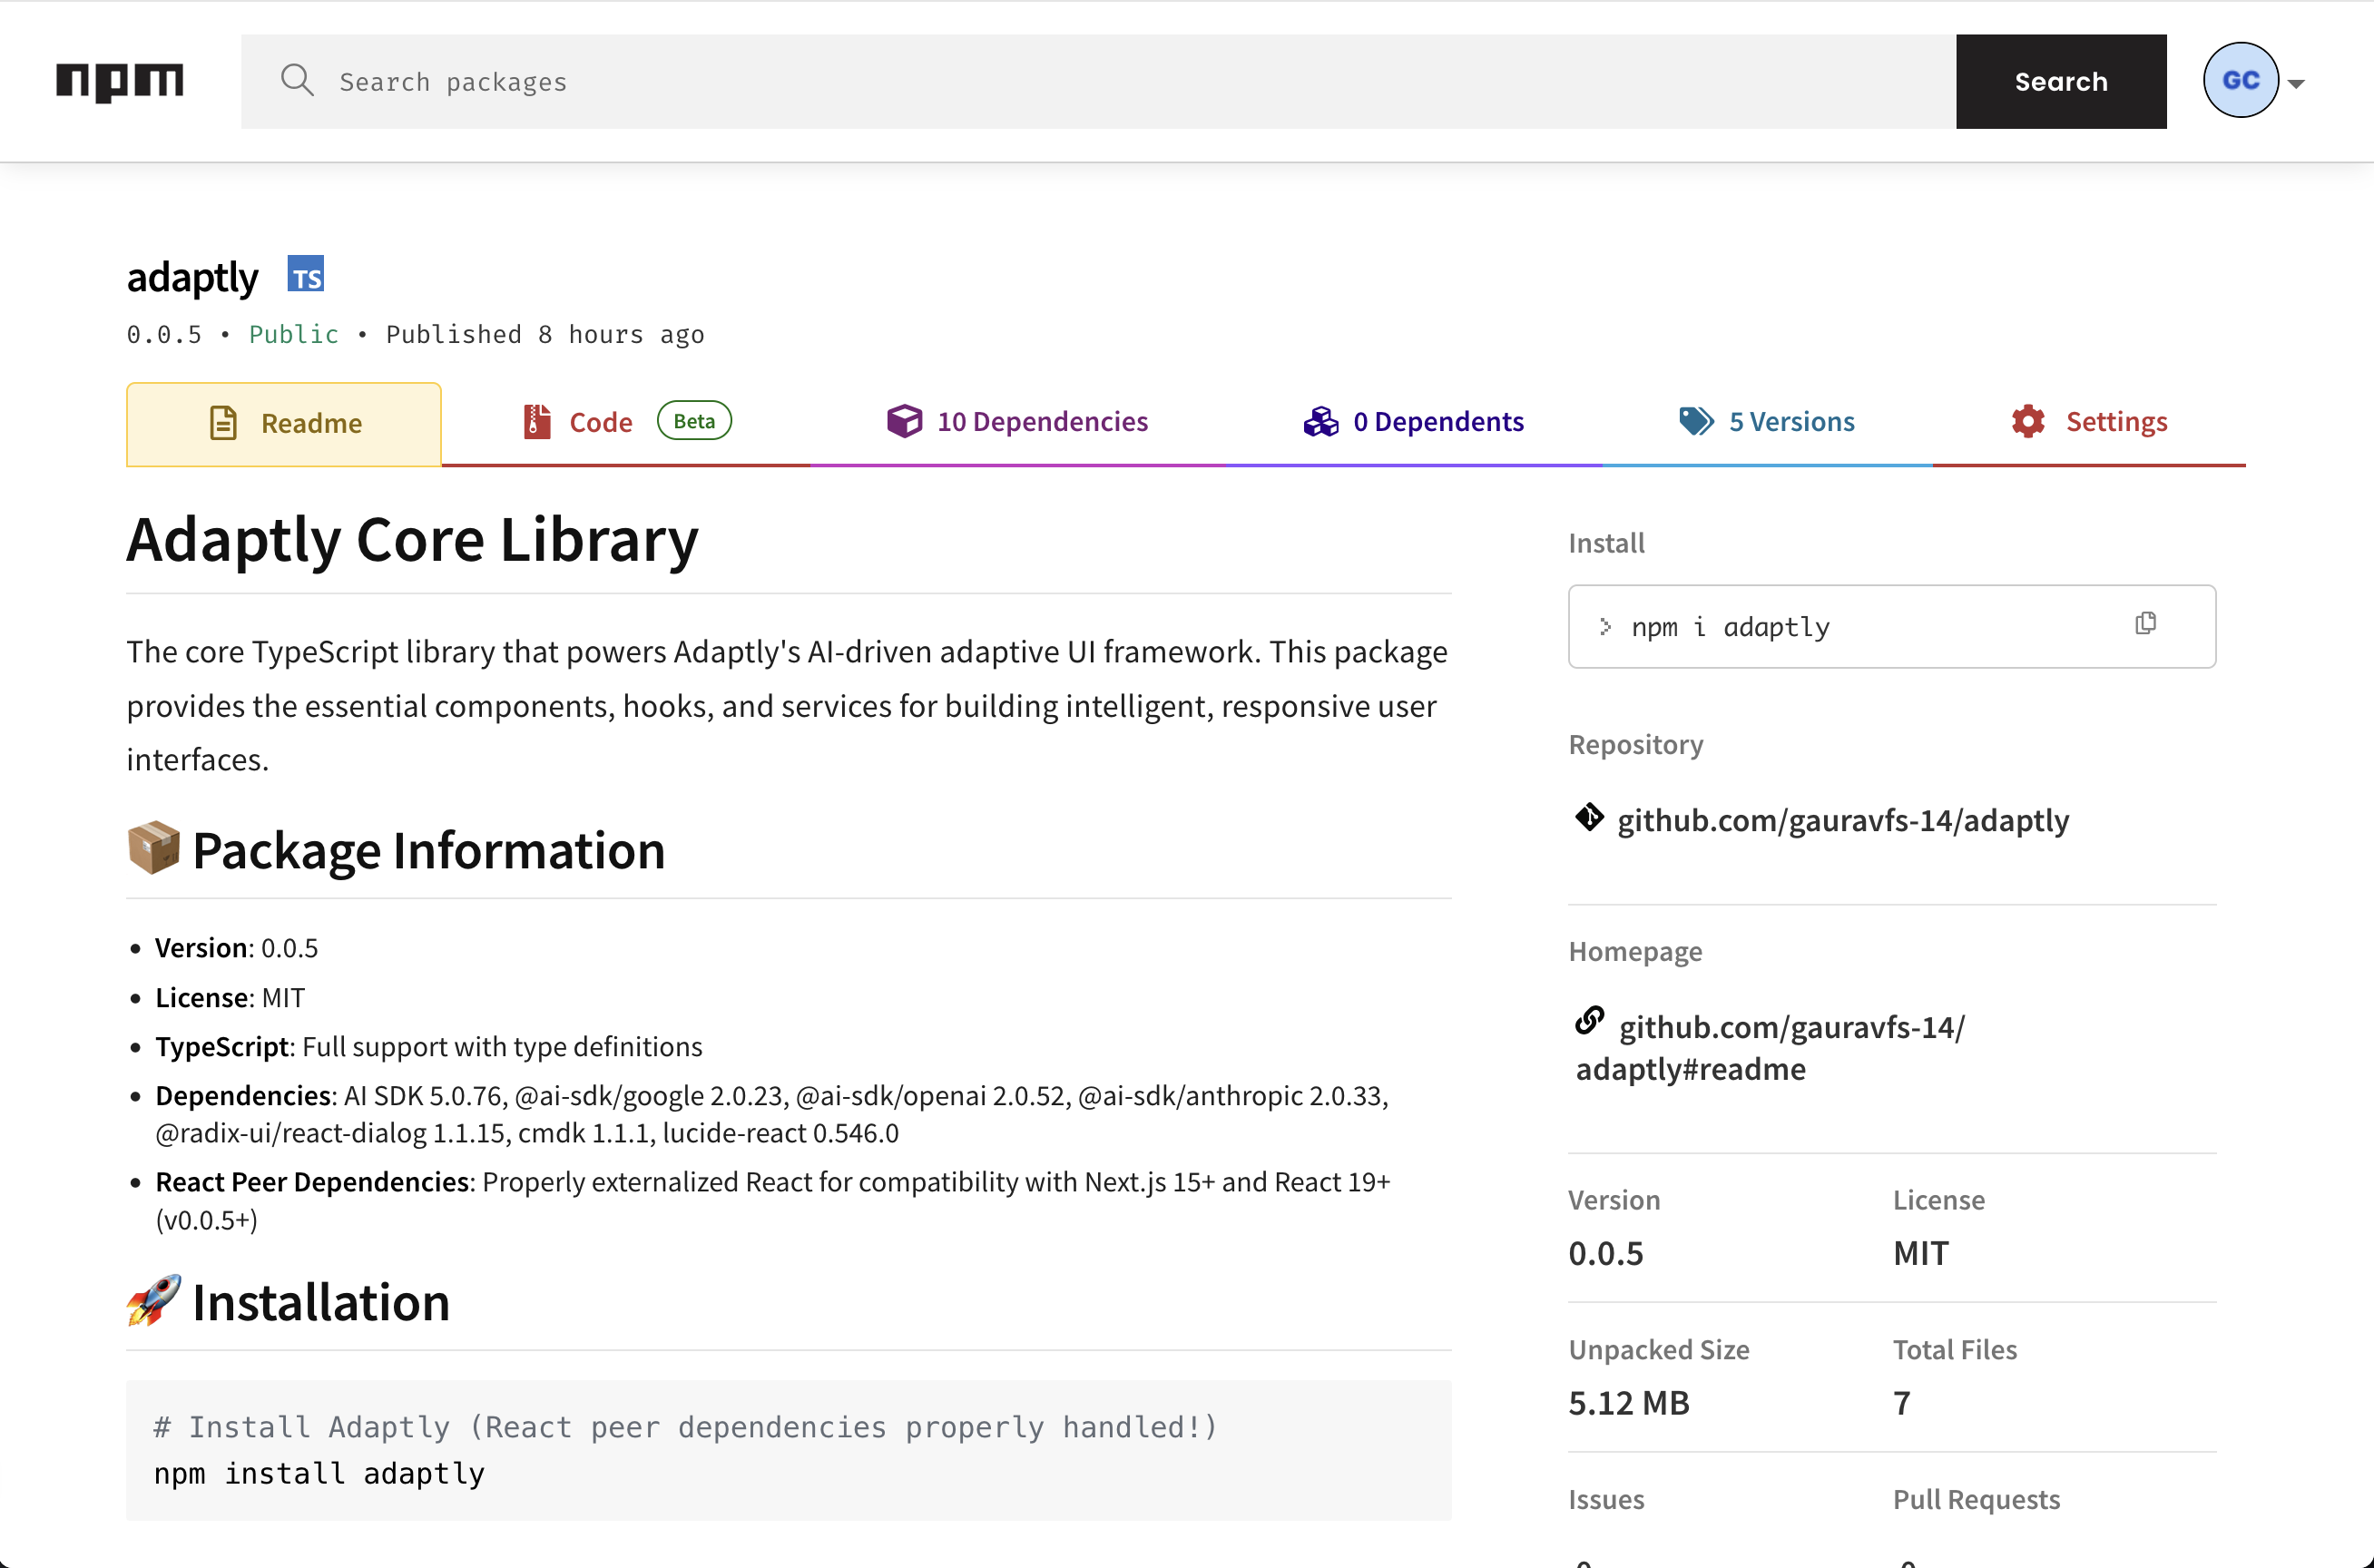This screenshot has width=2374, height=1568.
Task: Click the homepage chain link icon
Action: coord(1589,1021)
